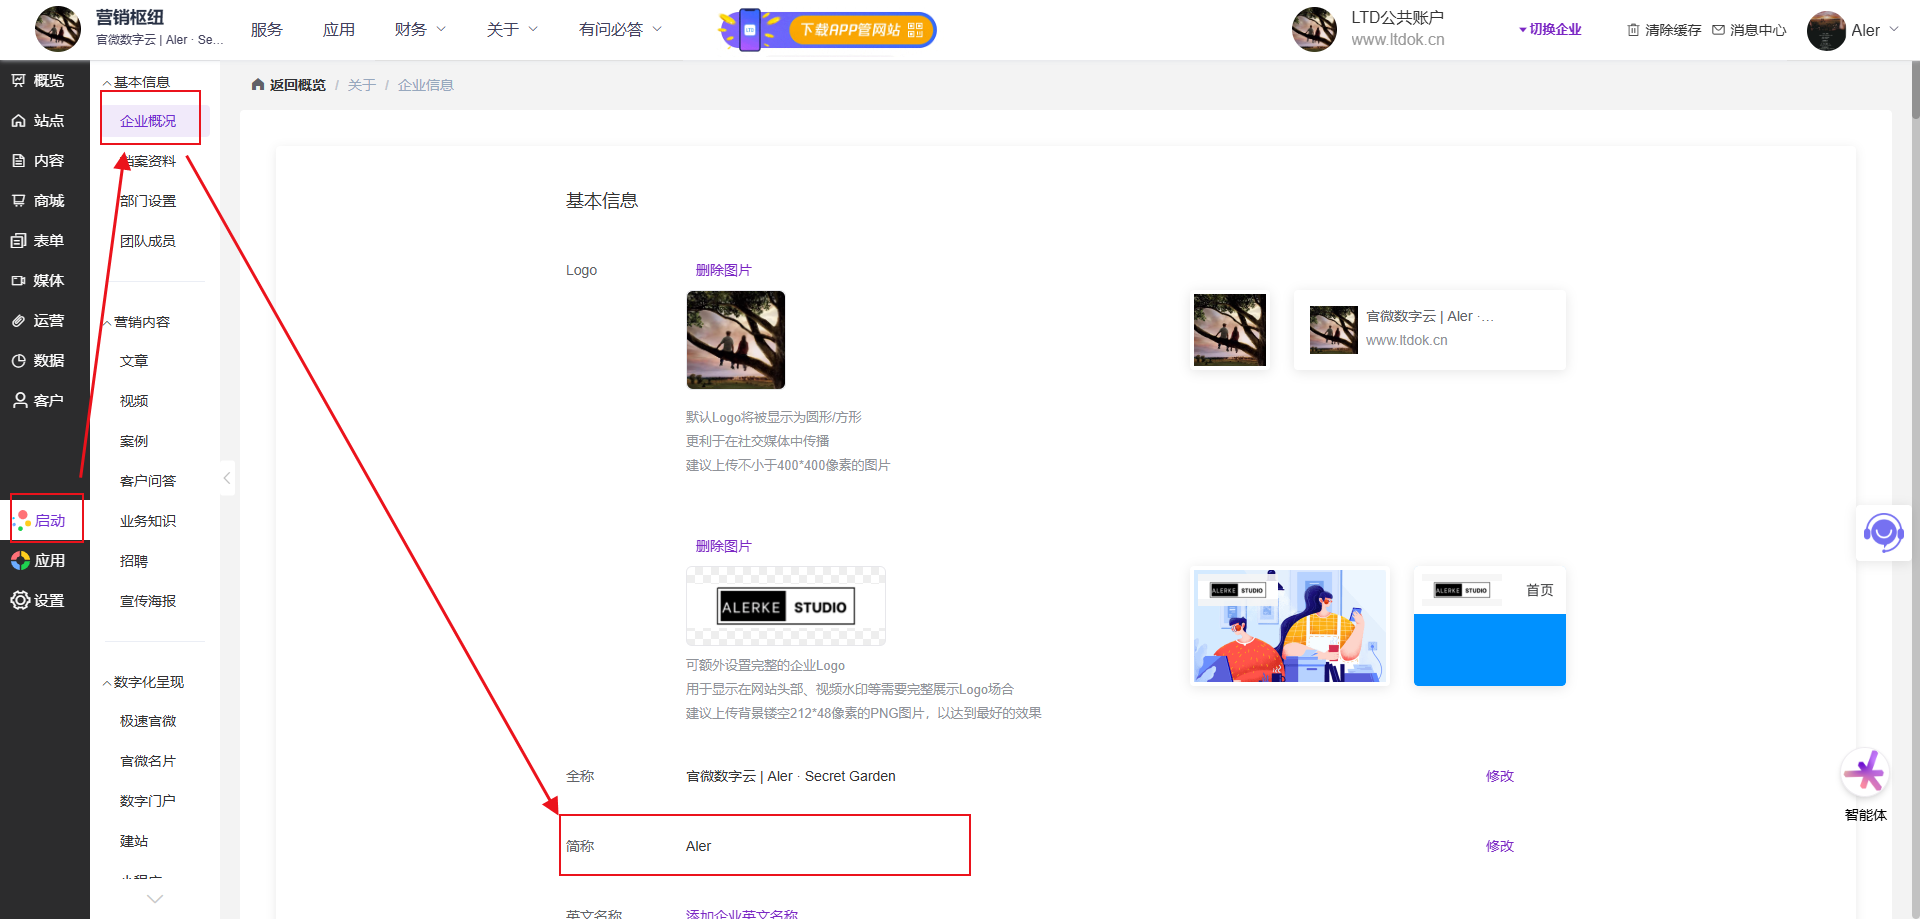Image resolution: width=1920 pixels, height=919 pixels.
Task: Open the customer service headset icon
Action: tap(1883, 533)
